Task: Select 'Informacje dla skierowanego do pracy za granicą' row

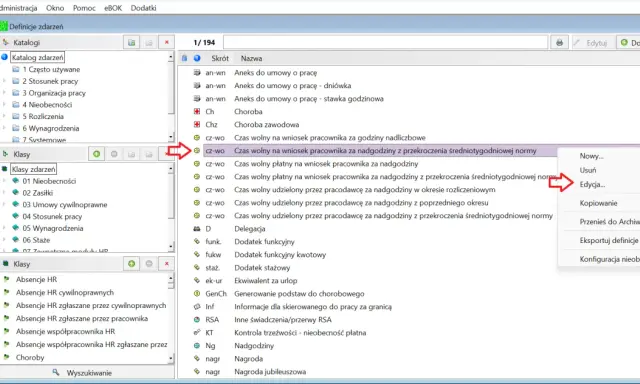Action: [x=313, y=306]
